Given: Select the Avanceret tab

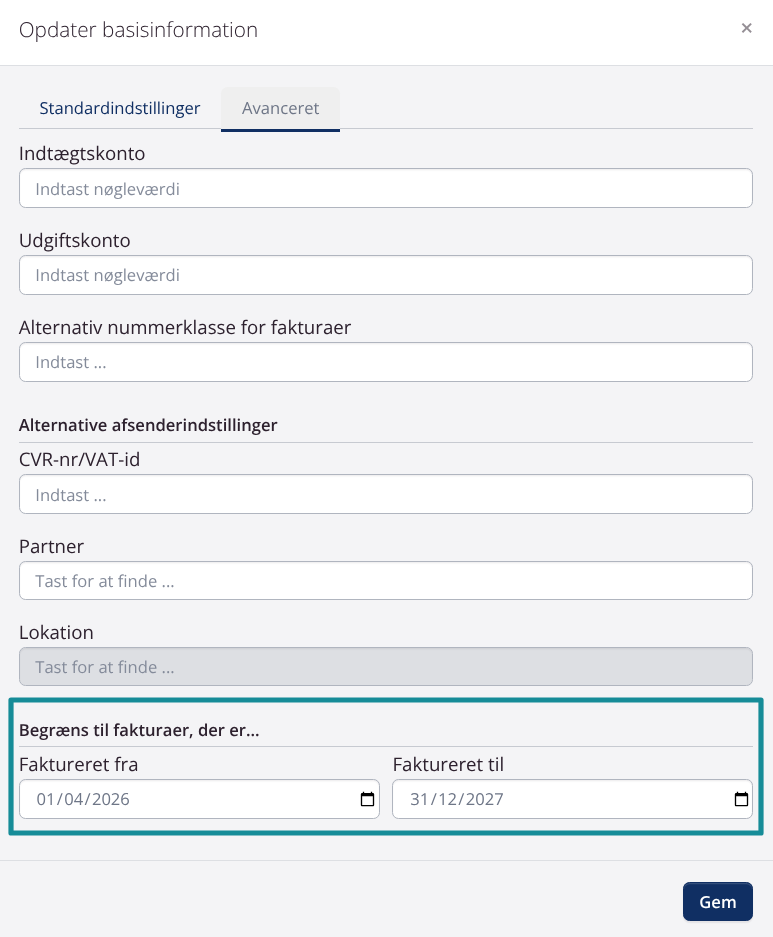Looking at the screenshot, I should tap(280, 108).
